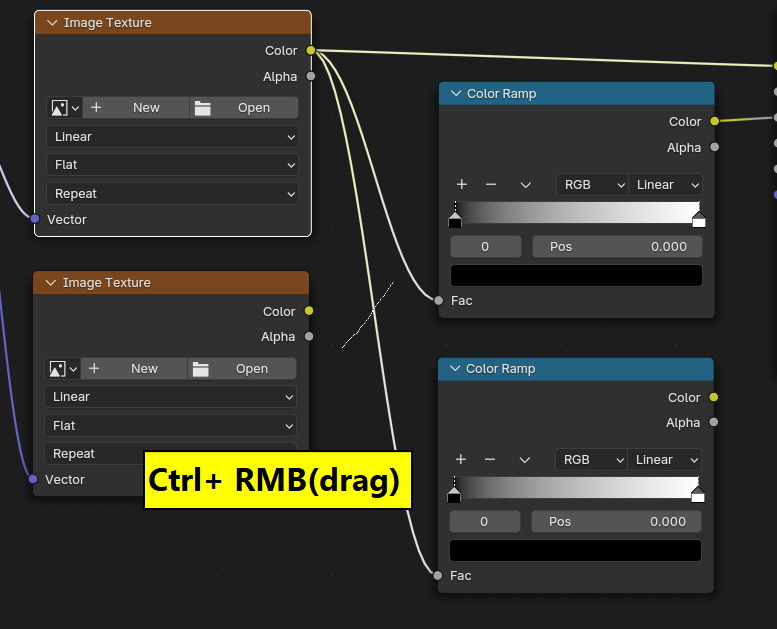Click Open in bottom Image Texture node
Image resolution: width=777 pixels, height=629 pixels.
coord(242,368)
